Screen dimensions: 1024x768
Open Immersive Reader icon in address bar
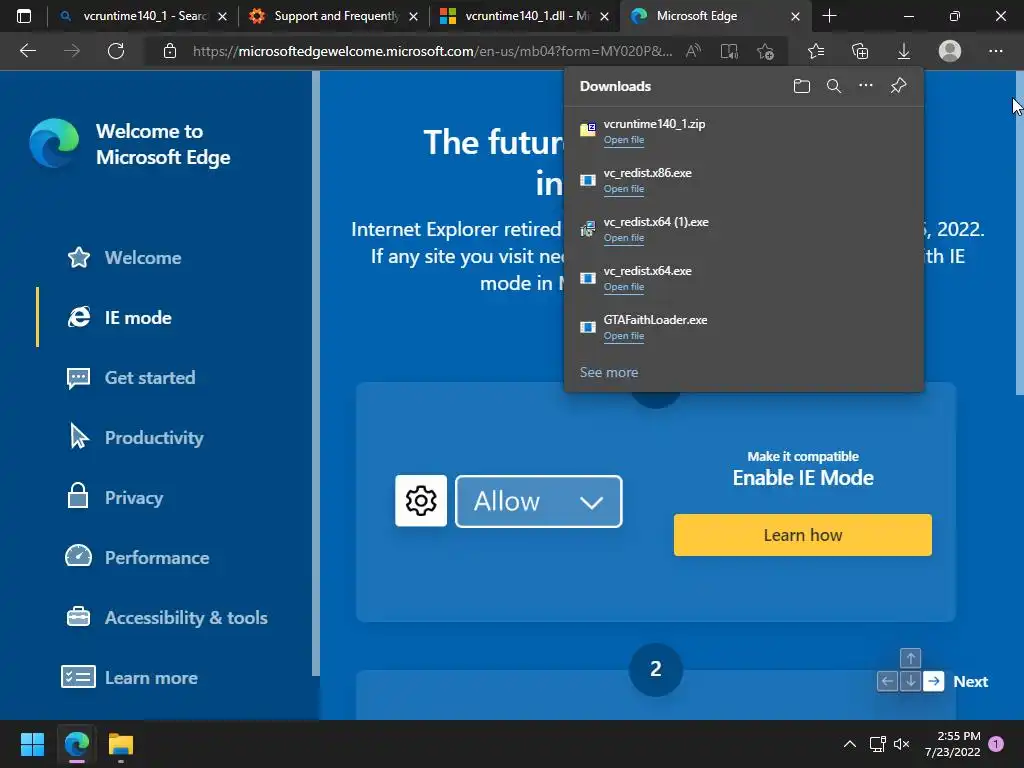pyautogui.click(x=729, y=51)
